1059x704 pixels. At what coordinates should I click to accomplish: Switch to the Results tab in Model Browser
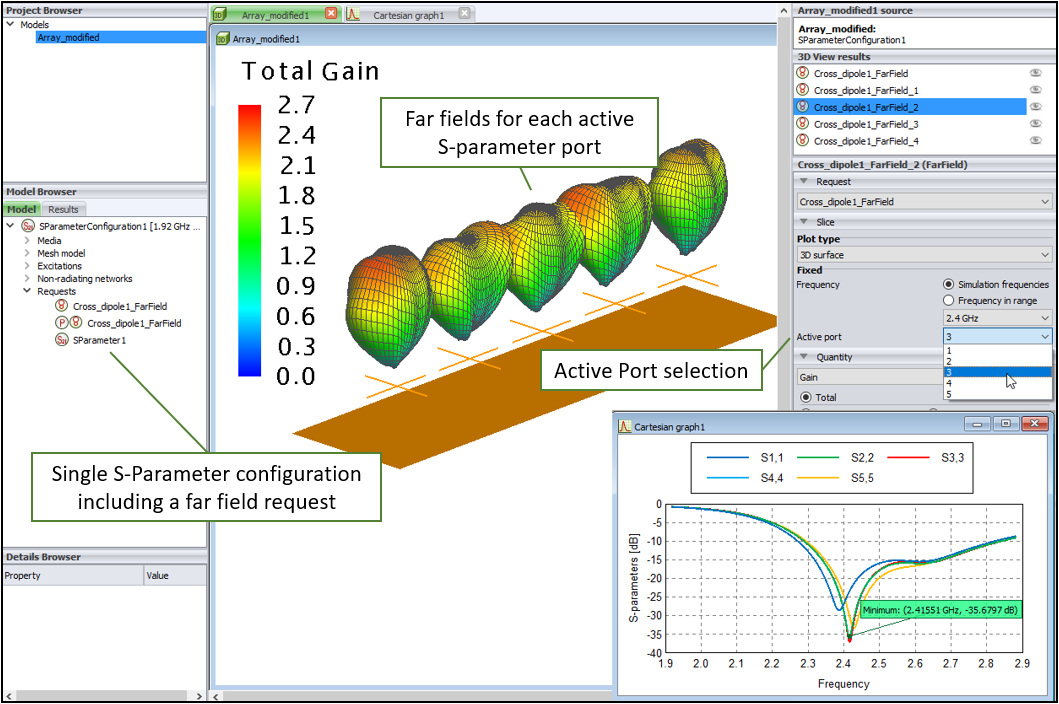pos(63,209)
